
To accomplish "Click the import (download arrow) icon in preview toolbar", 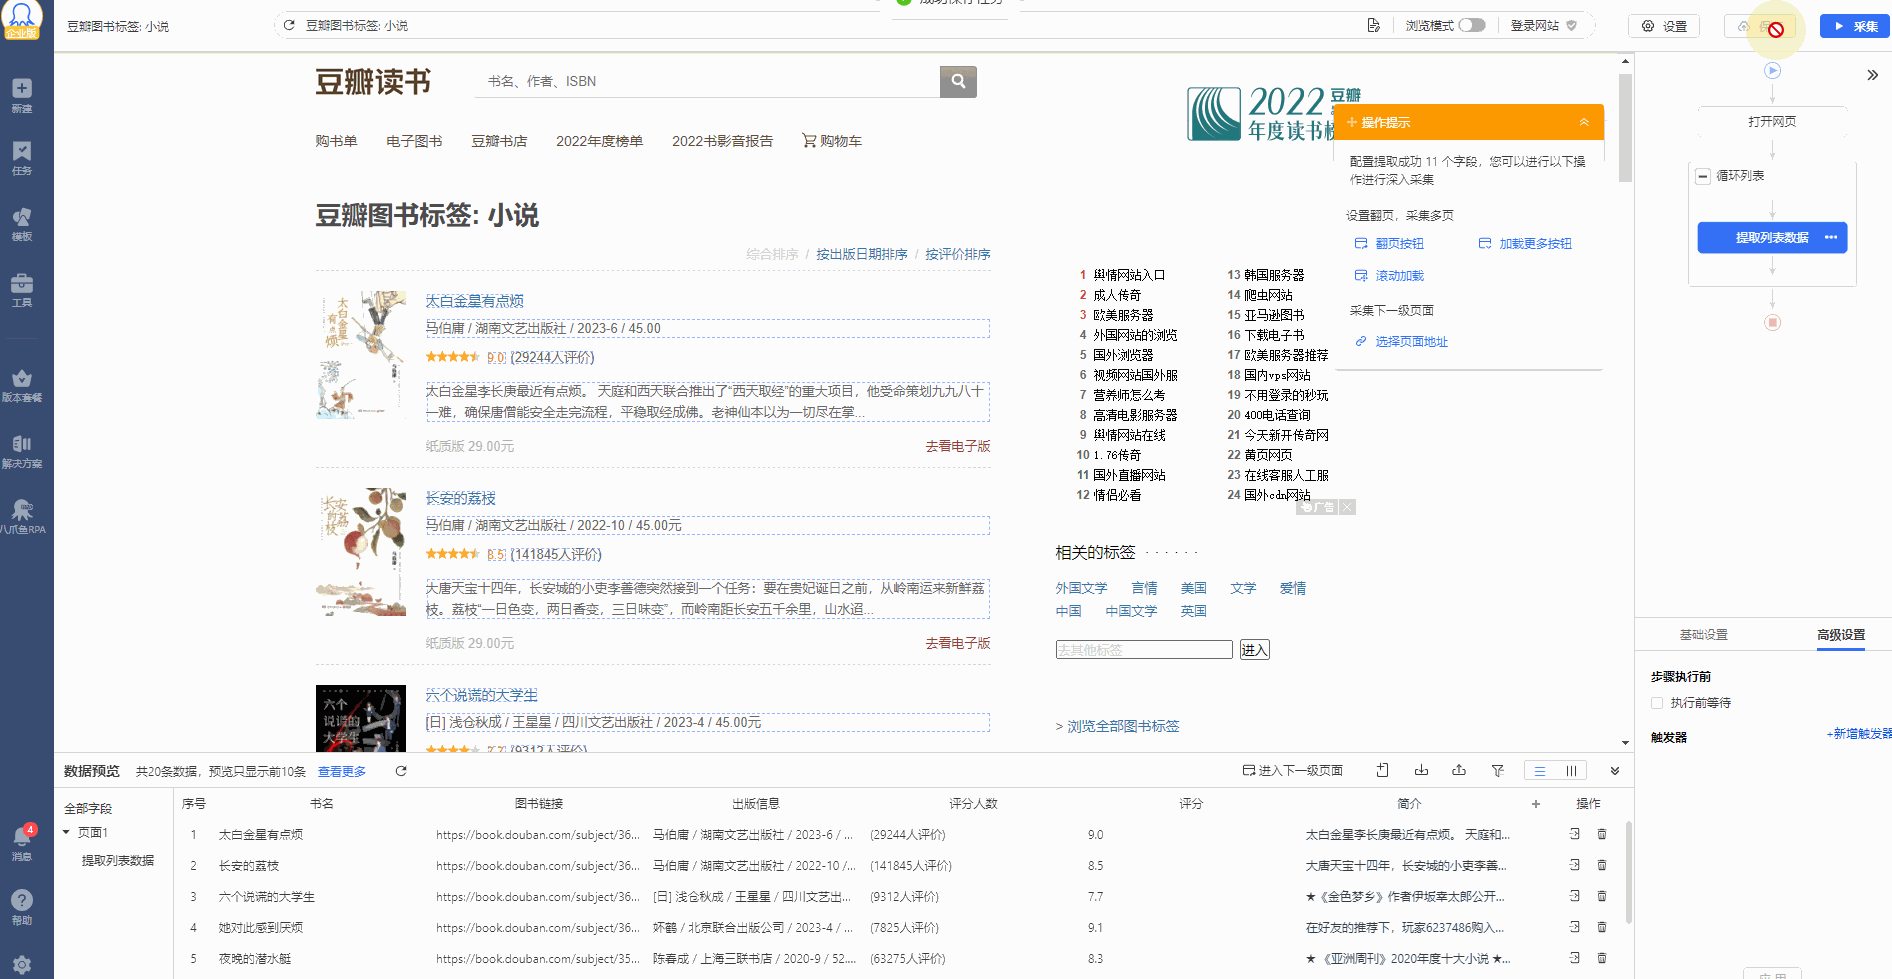I will tap(1421, 770).
